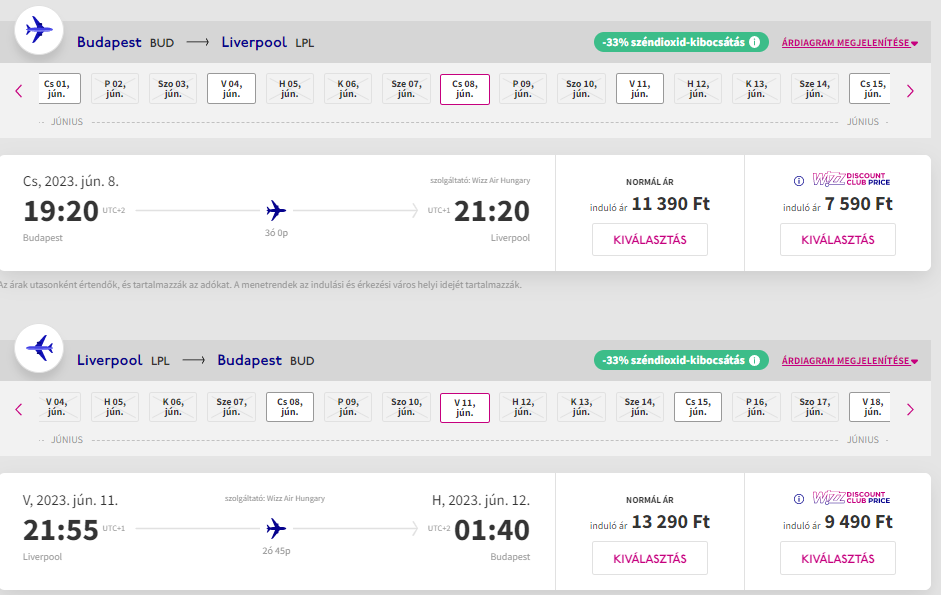Screen dimensions: 941x595
Task: Go to previous return dates with left arrow
Action: click(x=19, y=409)
